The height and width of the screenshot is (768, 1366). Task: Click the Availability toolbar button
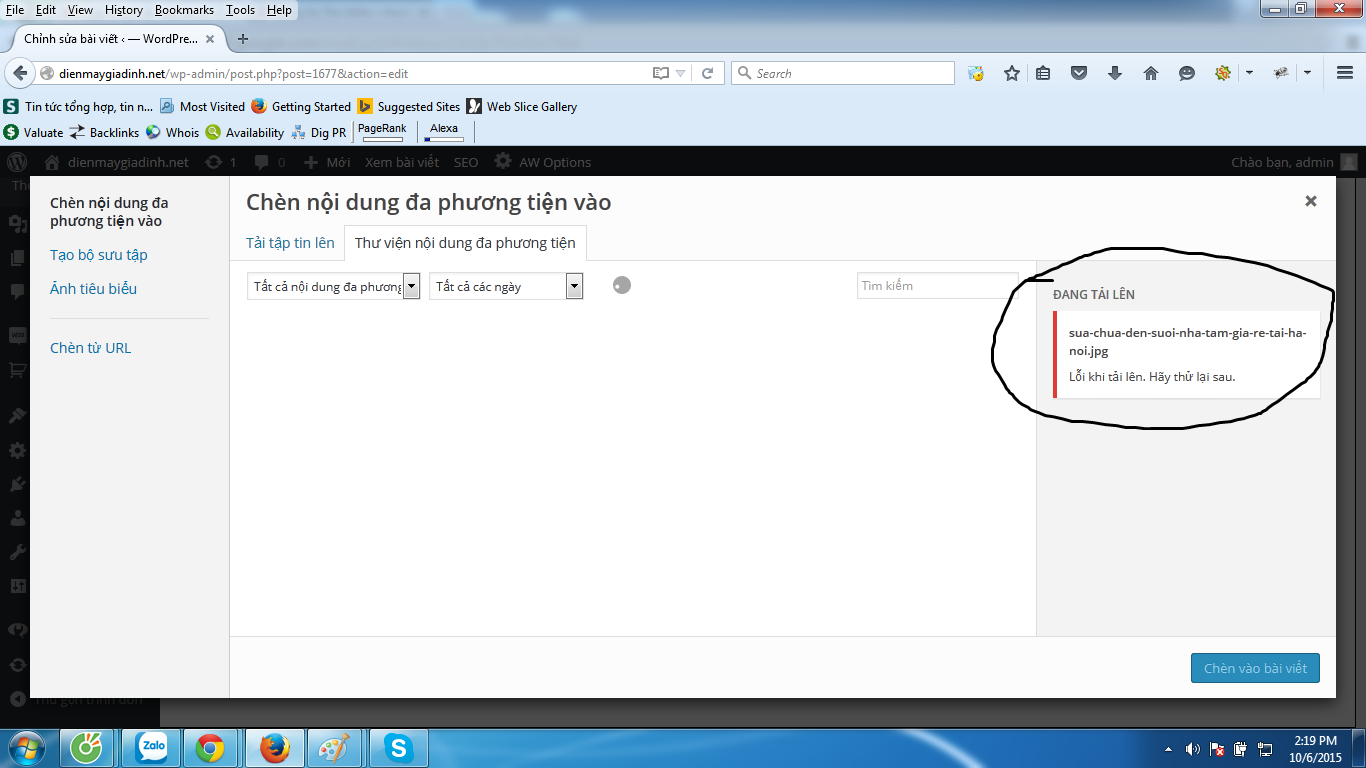(245, 132)
